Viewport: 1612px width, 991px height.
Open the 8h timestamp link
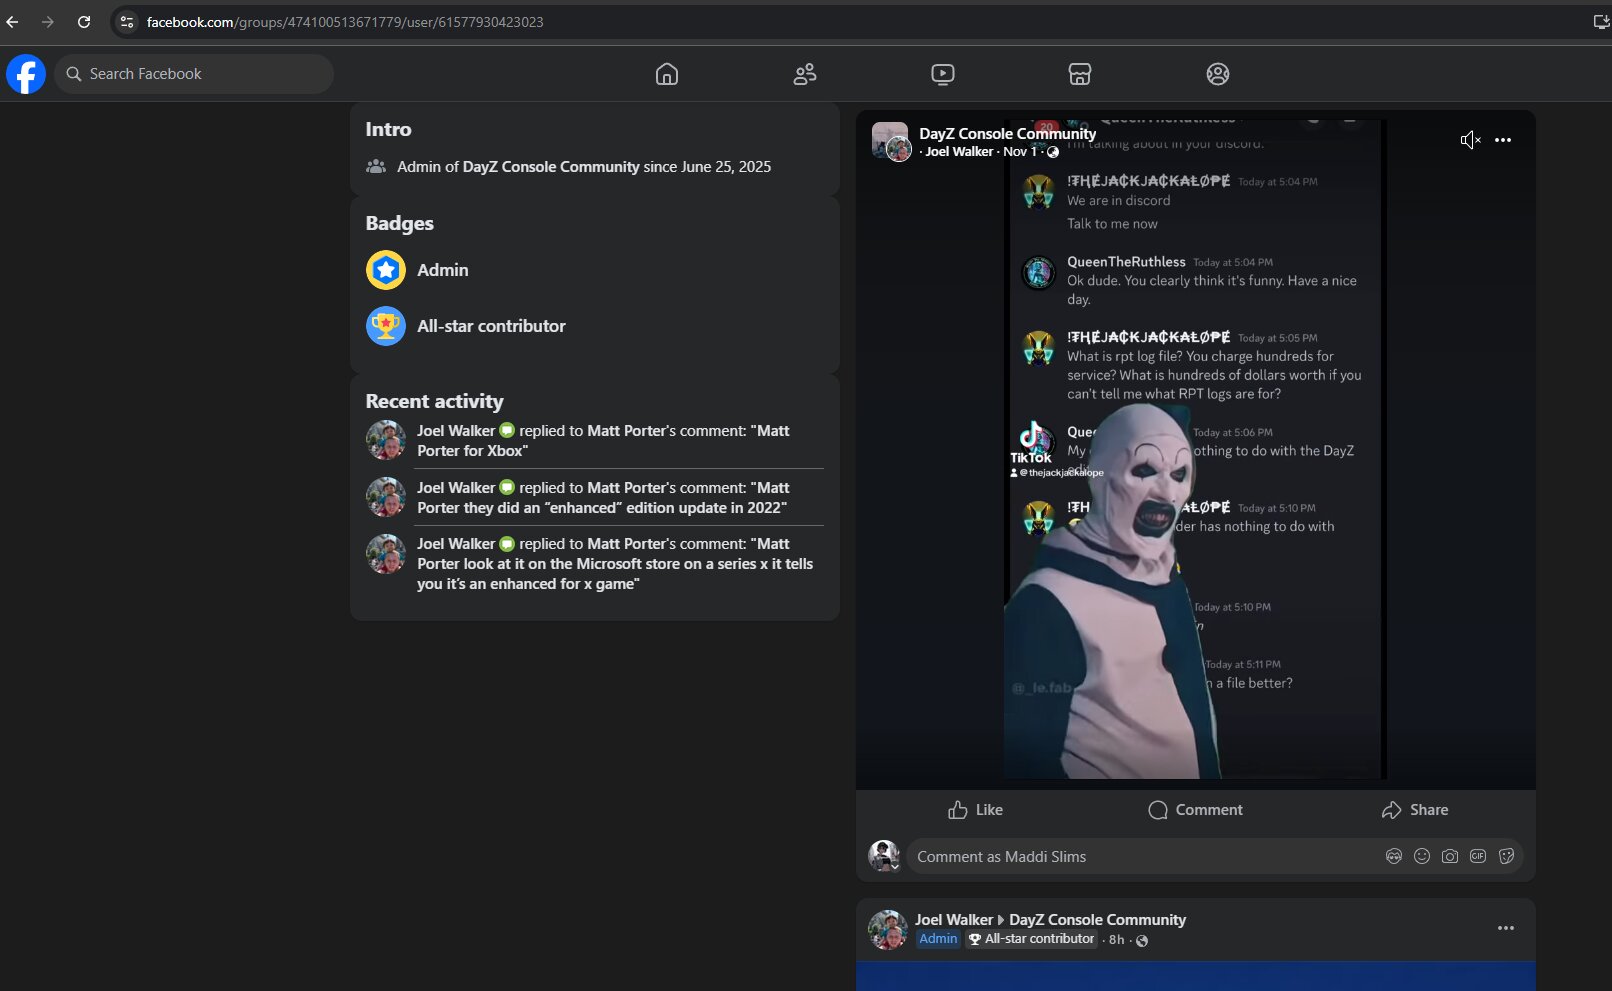[x=1116, y=940]
